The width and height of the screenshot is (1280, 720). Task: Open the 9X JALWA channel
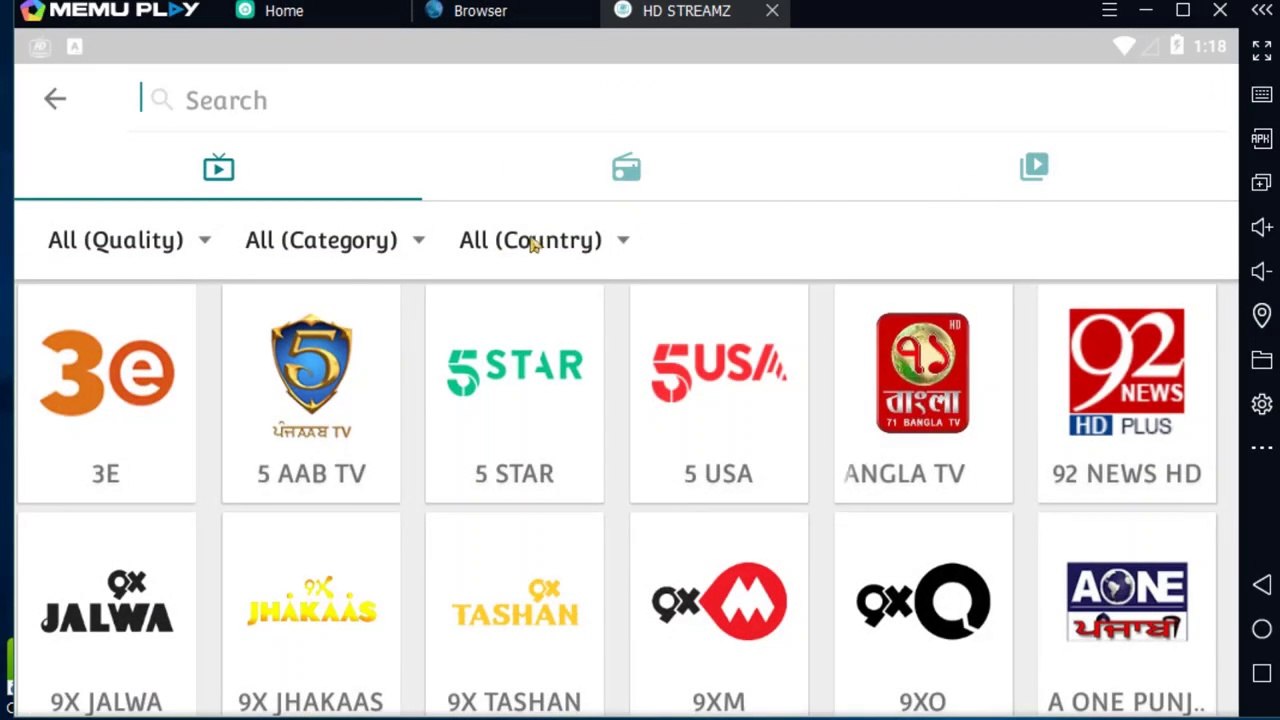tap(106, 616)
